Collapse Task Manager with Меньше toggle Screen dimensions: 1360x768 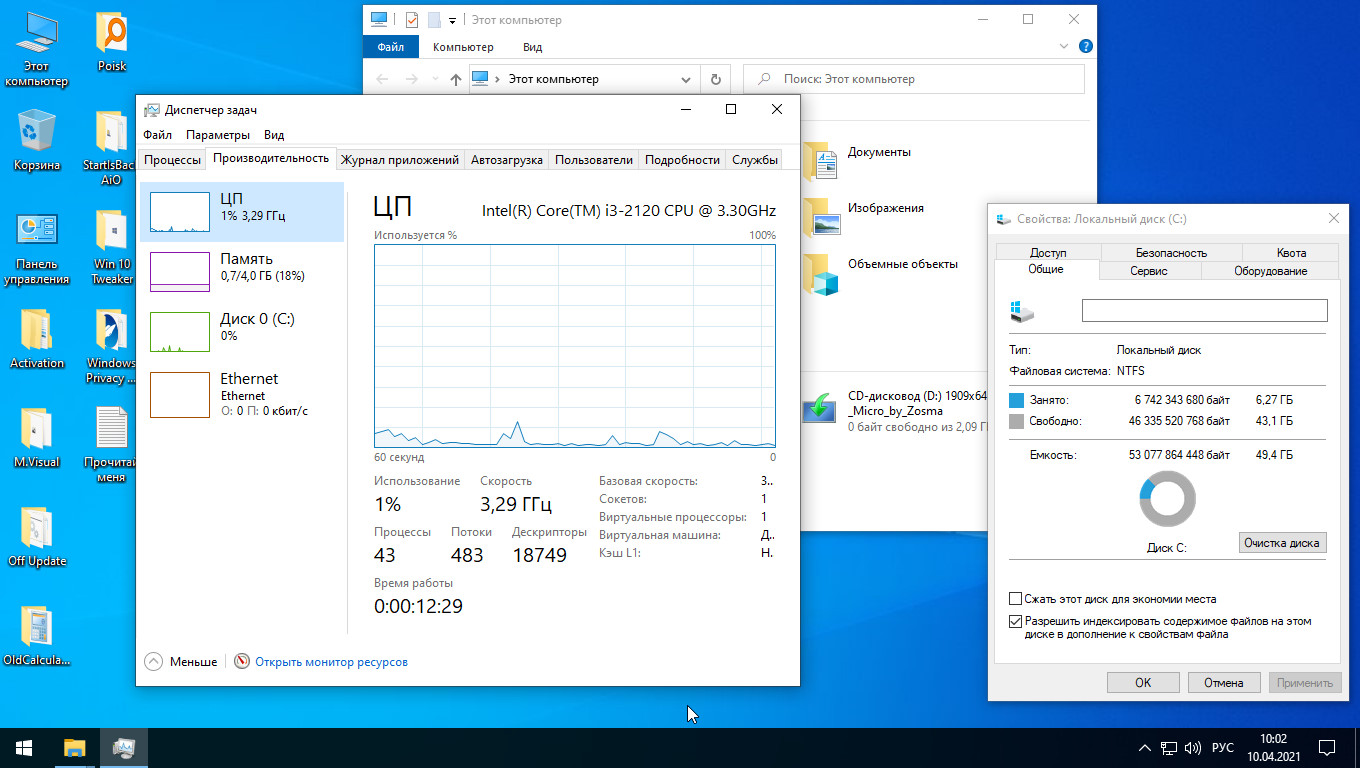[x=181, y=661]
